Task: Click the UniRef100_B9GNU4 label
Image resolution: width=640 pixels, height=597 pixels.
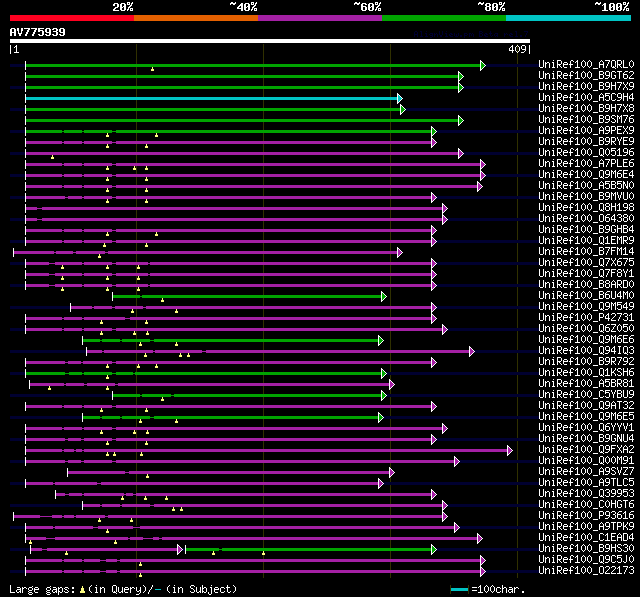Action: [x=586, y=439]
